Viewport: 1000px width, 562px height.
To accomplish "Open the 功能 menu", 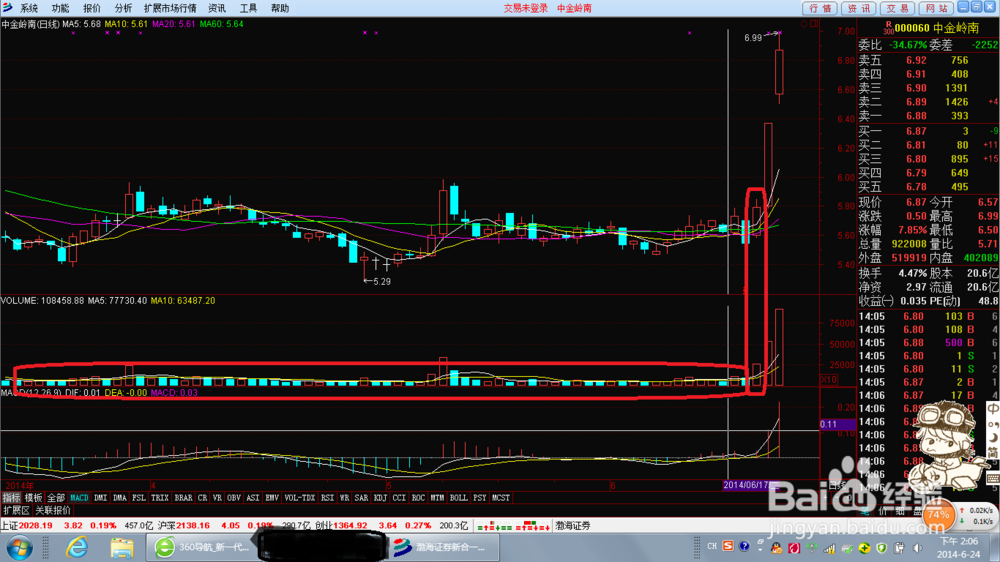I will coord(61,8).
